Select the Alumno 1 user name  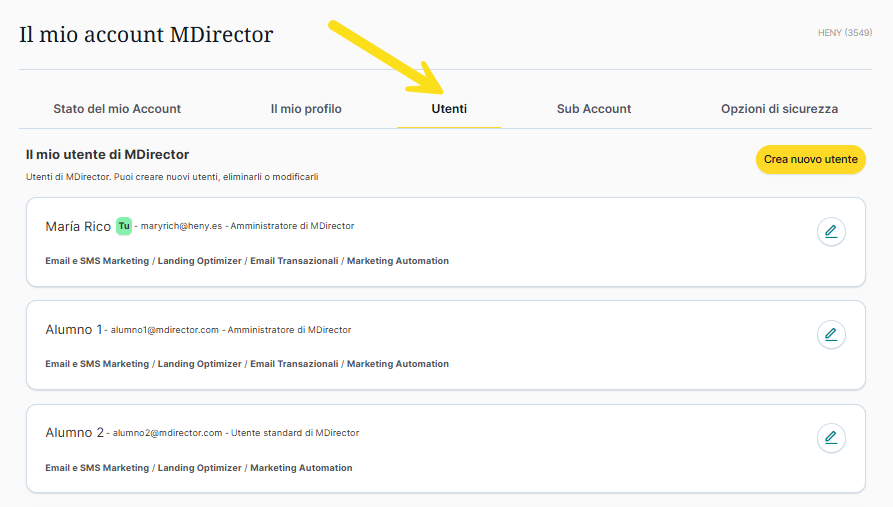point(74,330)
